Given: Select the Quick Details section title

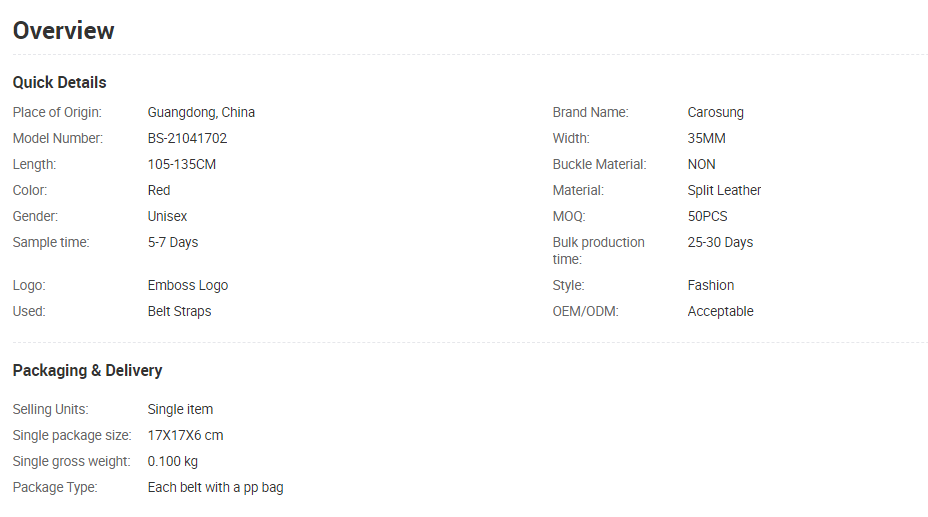Looking at the screenshot, I should coord(59,82).
